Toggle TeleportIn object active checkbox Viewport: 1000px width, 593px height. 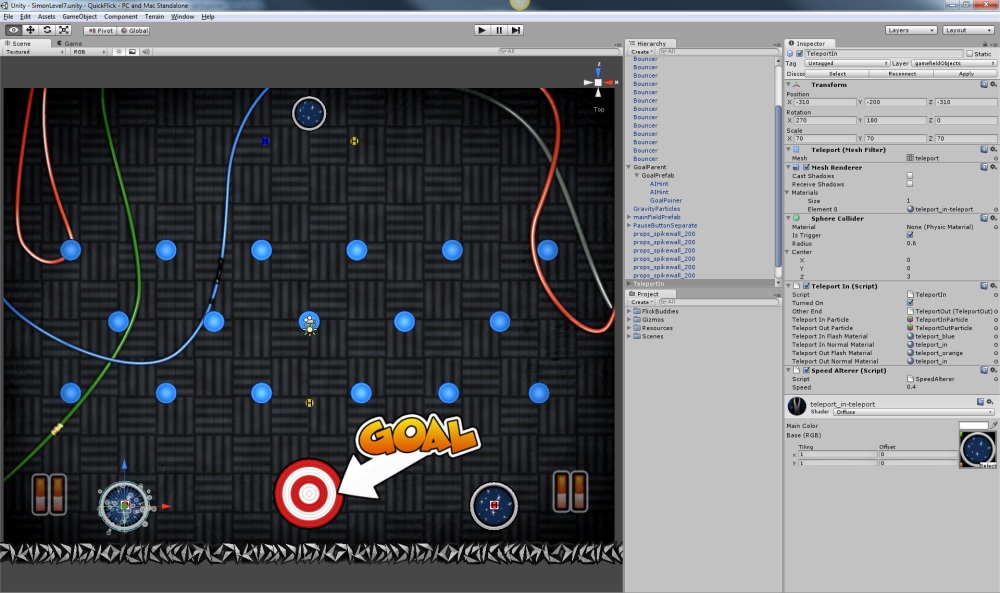pyautogui.click(x=800, y=54)
